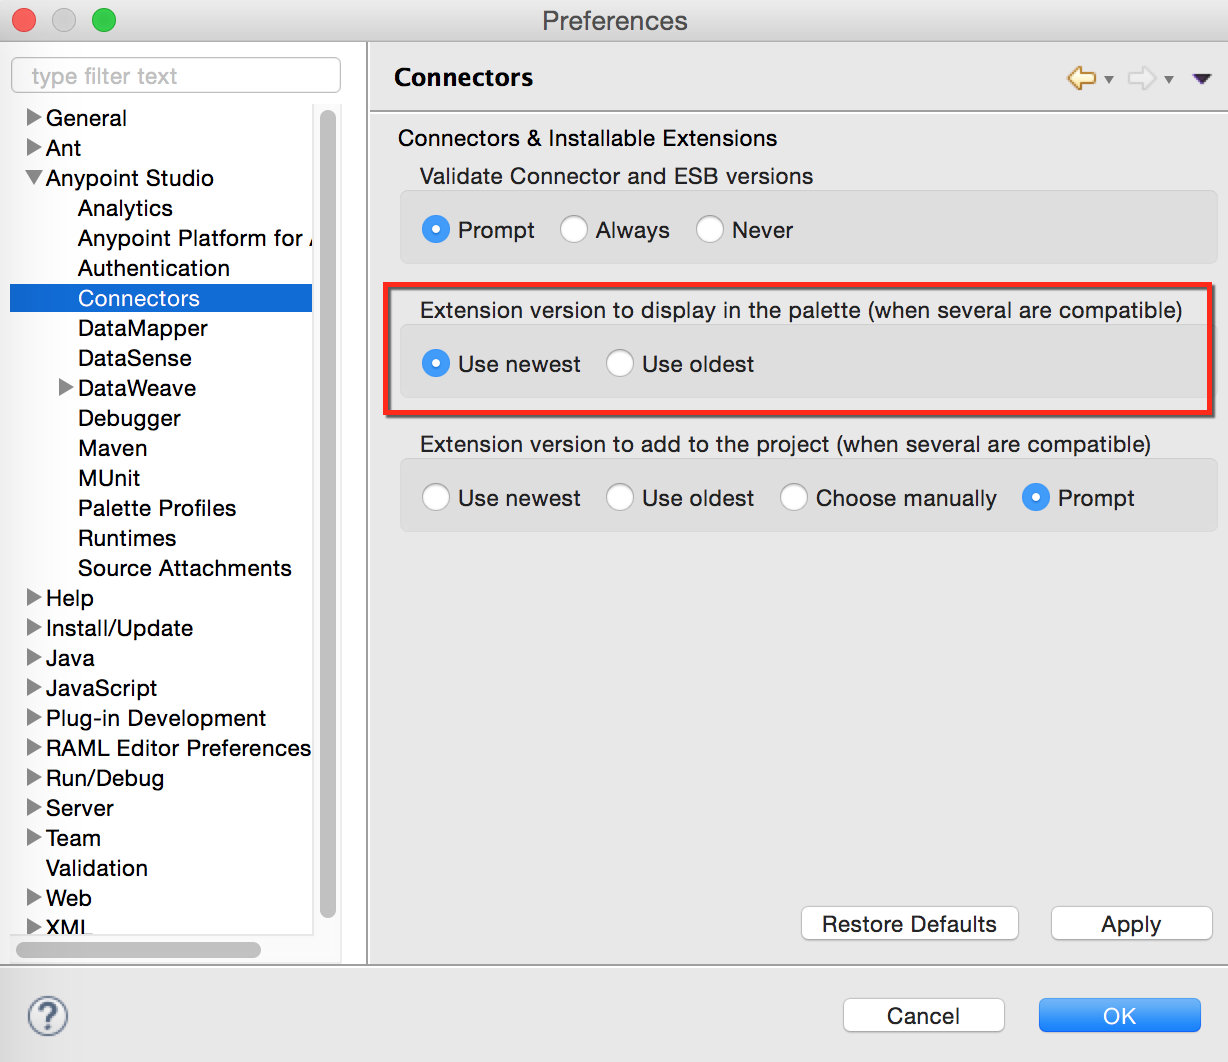Select Choose manually for project extension
The height and width of the screenshot is (1062, 1228).
pos(794,498)
